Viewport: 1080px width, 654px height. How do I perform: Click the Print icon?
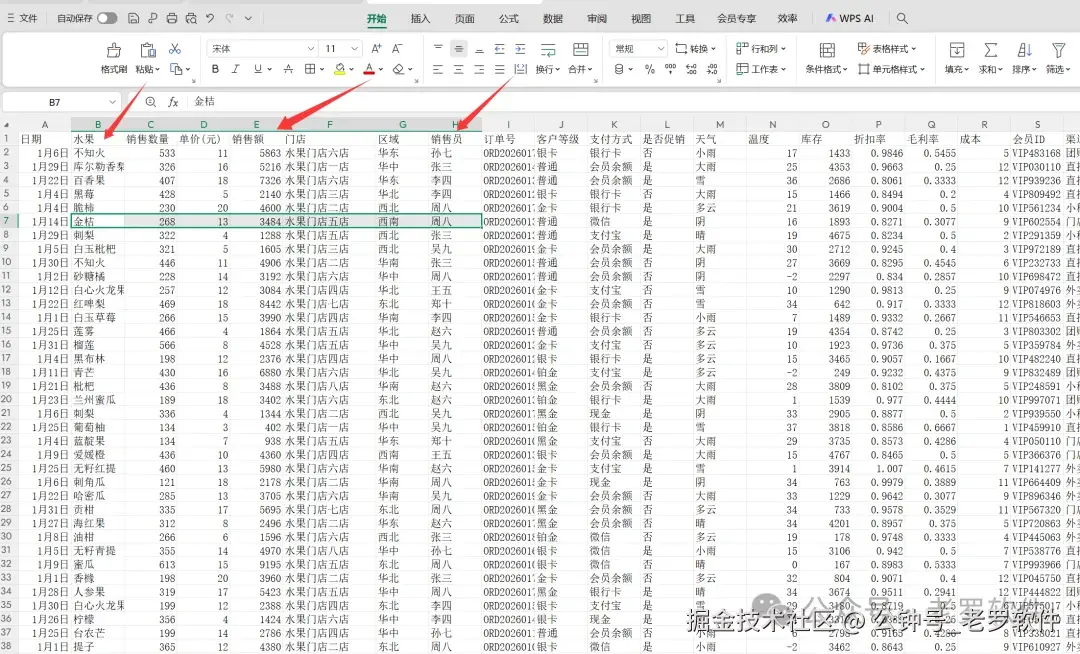[x=172, y=19]
